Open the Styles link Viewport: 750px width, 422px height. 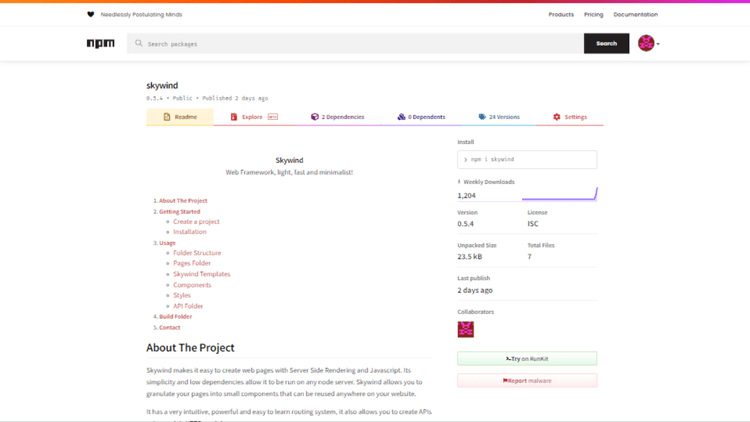point(182,295)
